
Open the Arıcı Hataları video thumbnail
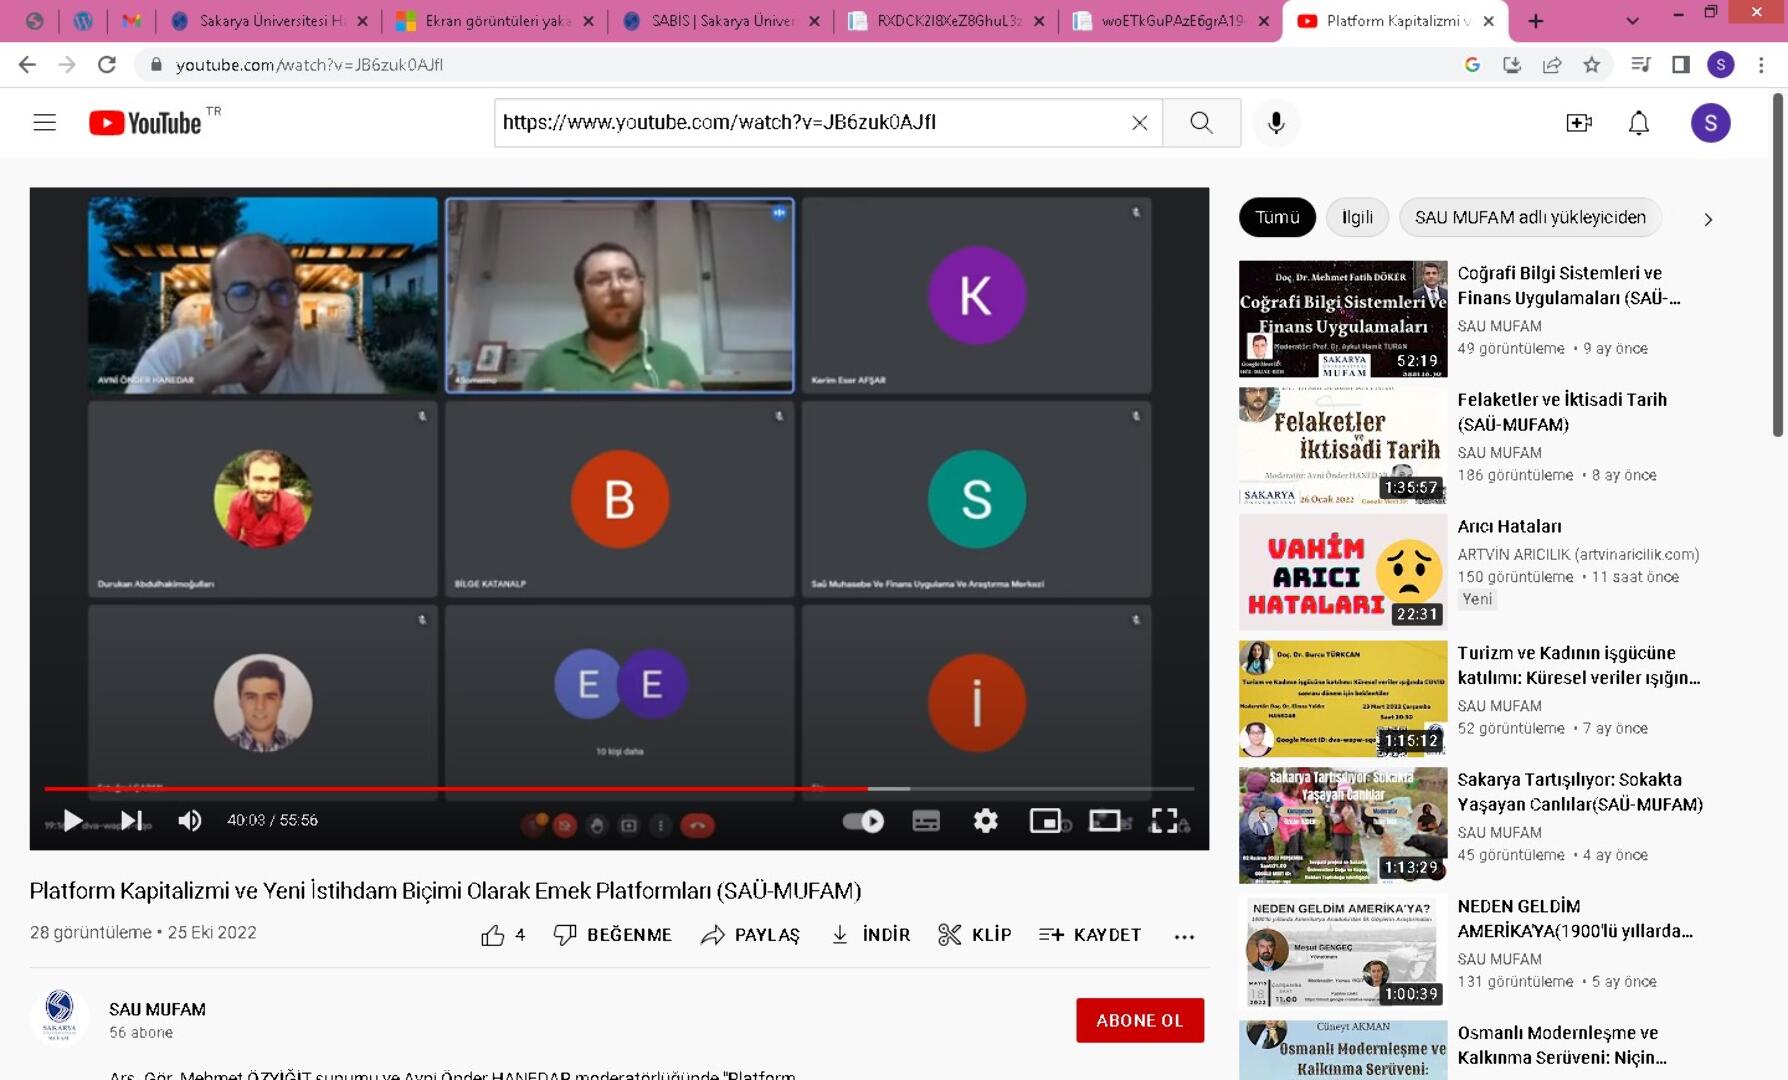click(x=1343, y=572)
